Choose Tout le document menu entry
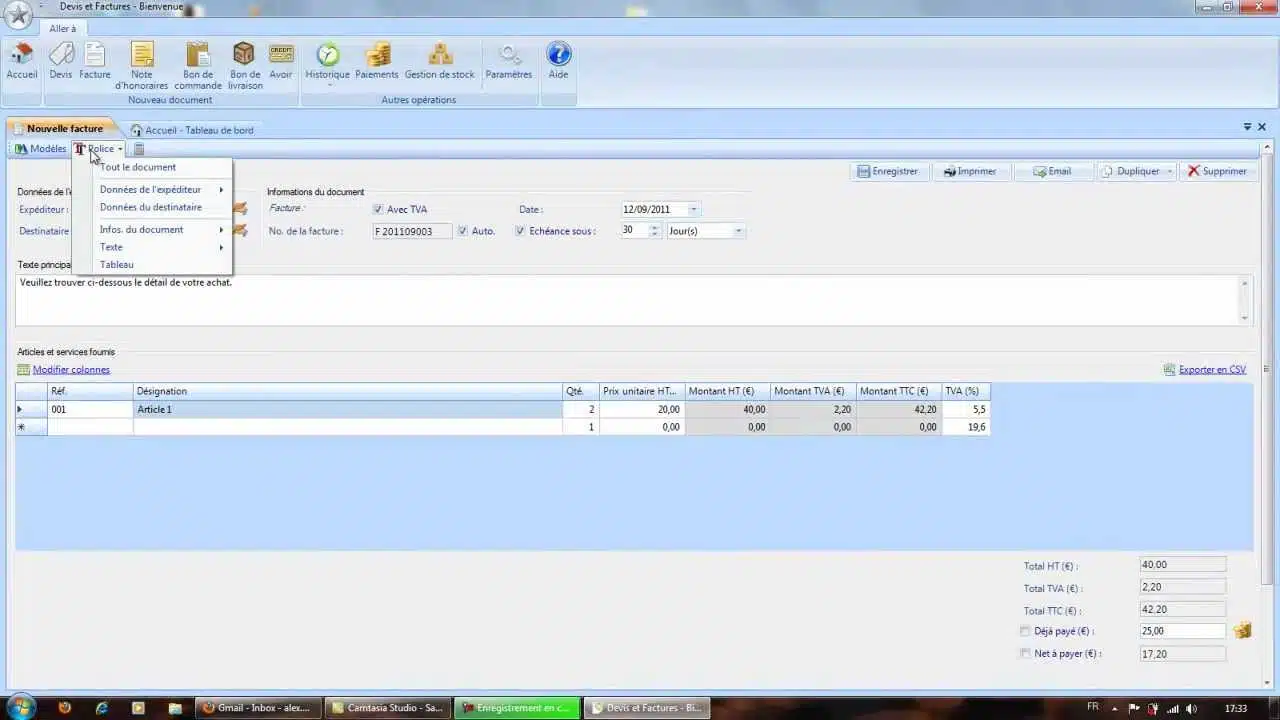The height and width of the screenshot is (720, 1280). [138, 167]
